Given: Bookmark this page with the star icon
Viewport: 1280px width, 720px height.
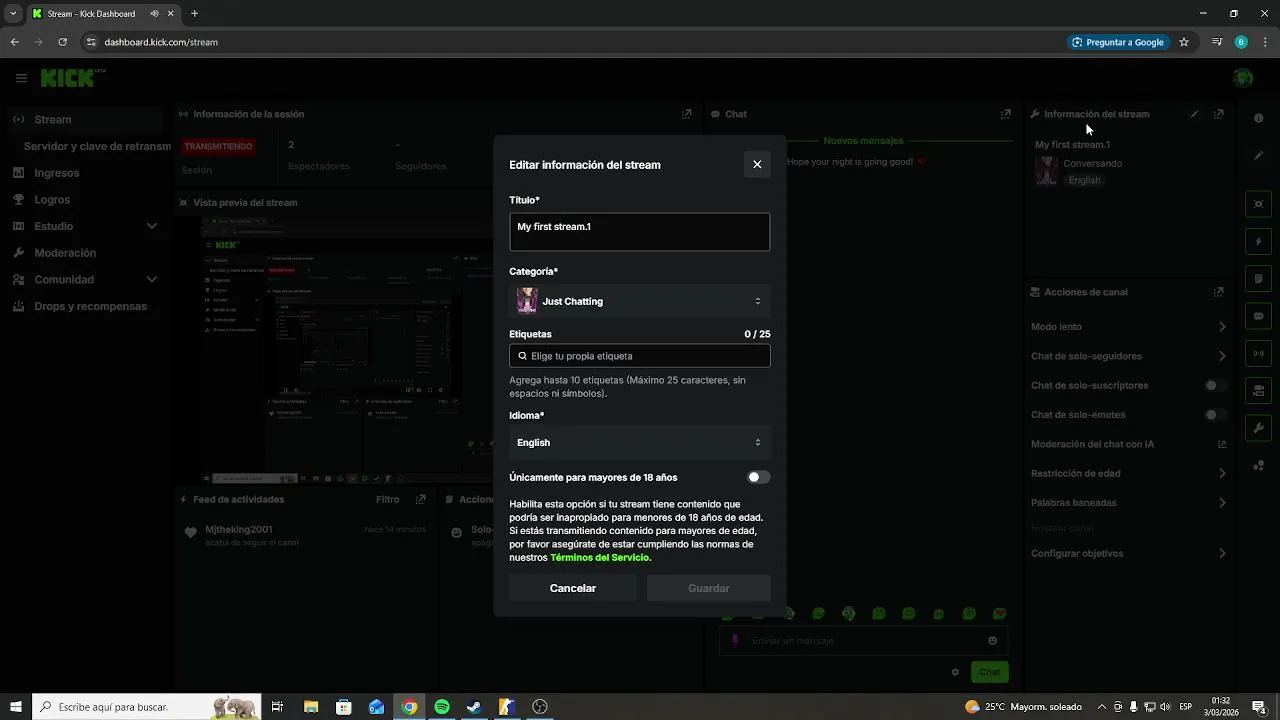Looking at the screenshot, I should click(1184, 42).
